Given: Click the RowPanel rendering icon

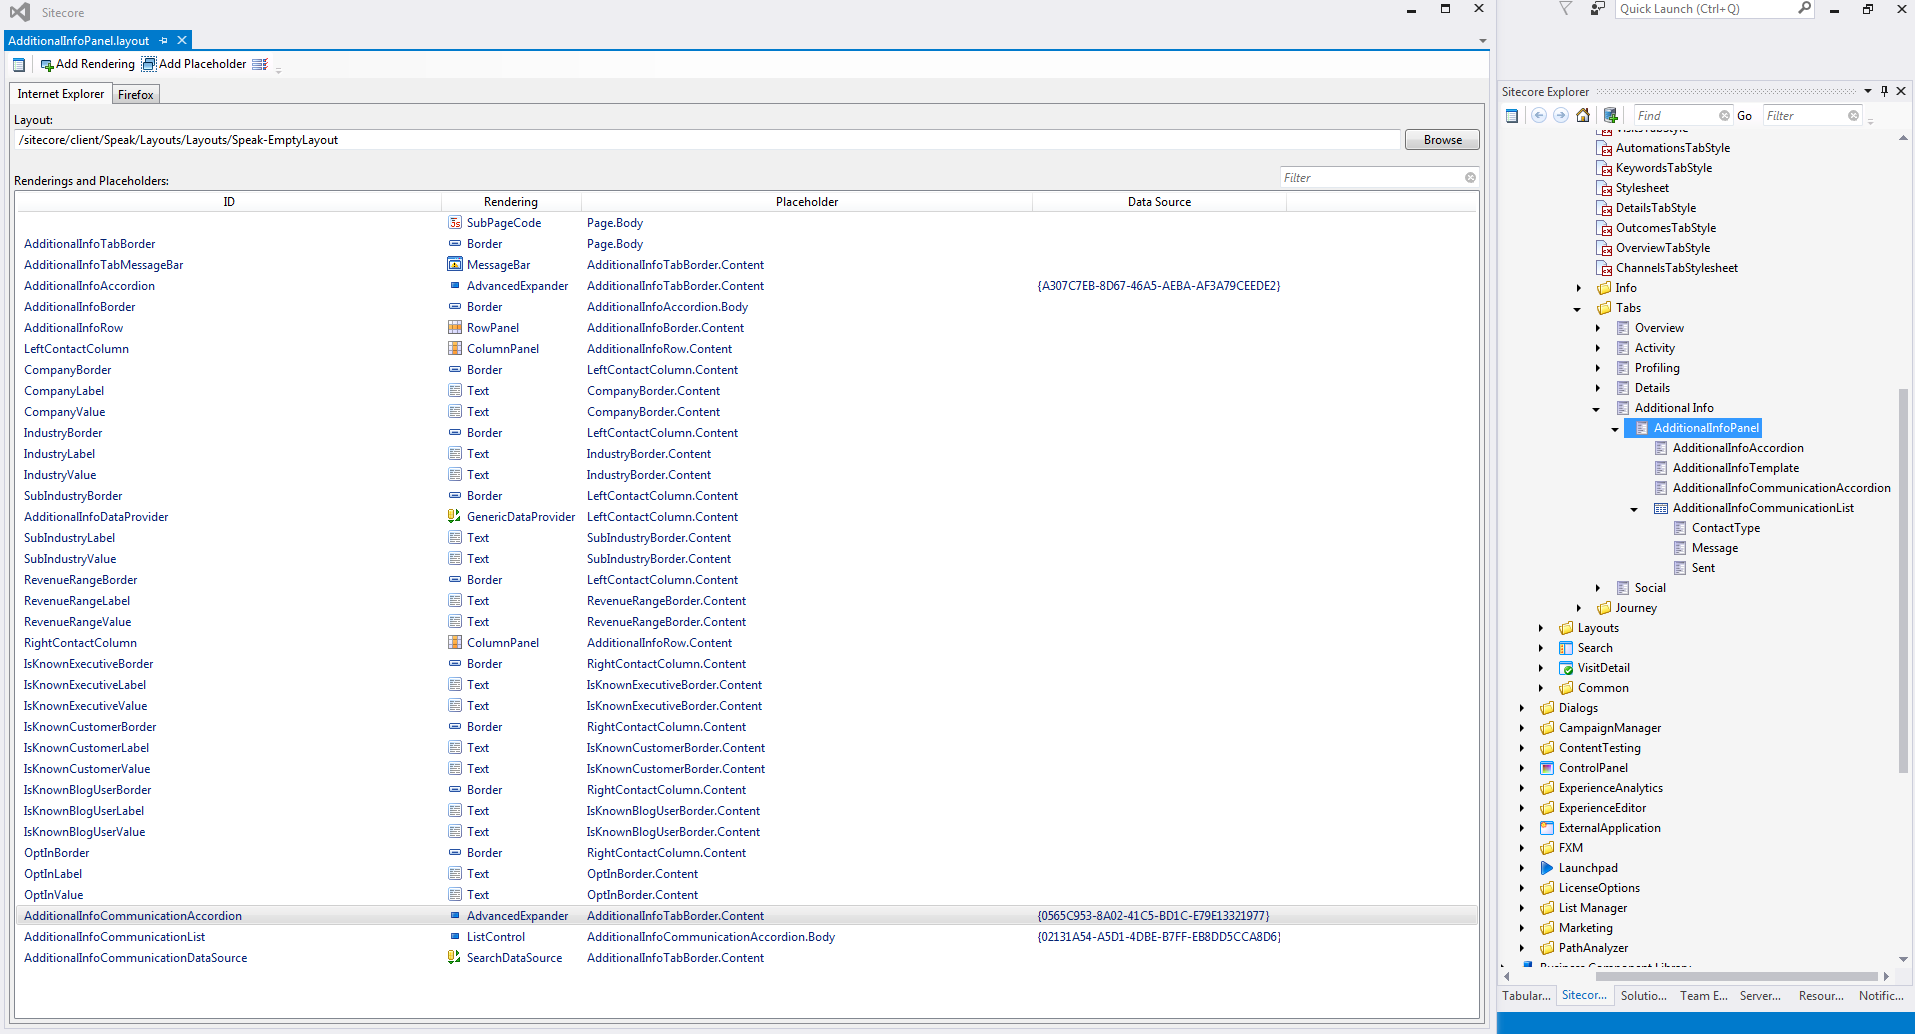Looking at the screenshot, I should pos(455,328).
